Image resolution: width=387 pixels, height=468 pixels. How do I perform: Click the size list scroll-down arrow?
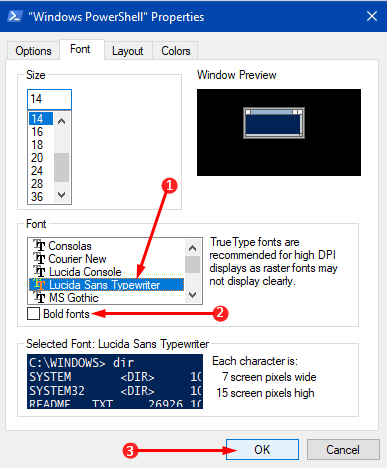[62, 194]
